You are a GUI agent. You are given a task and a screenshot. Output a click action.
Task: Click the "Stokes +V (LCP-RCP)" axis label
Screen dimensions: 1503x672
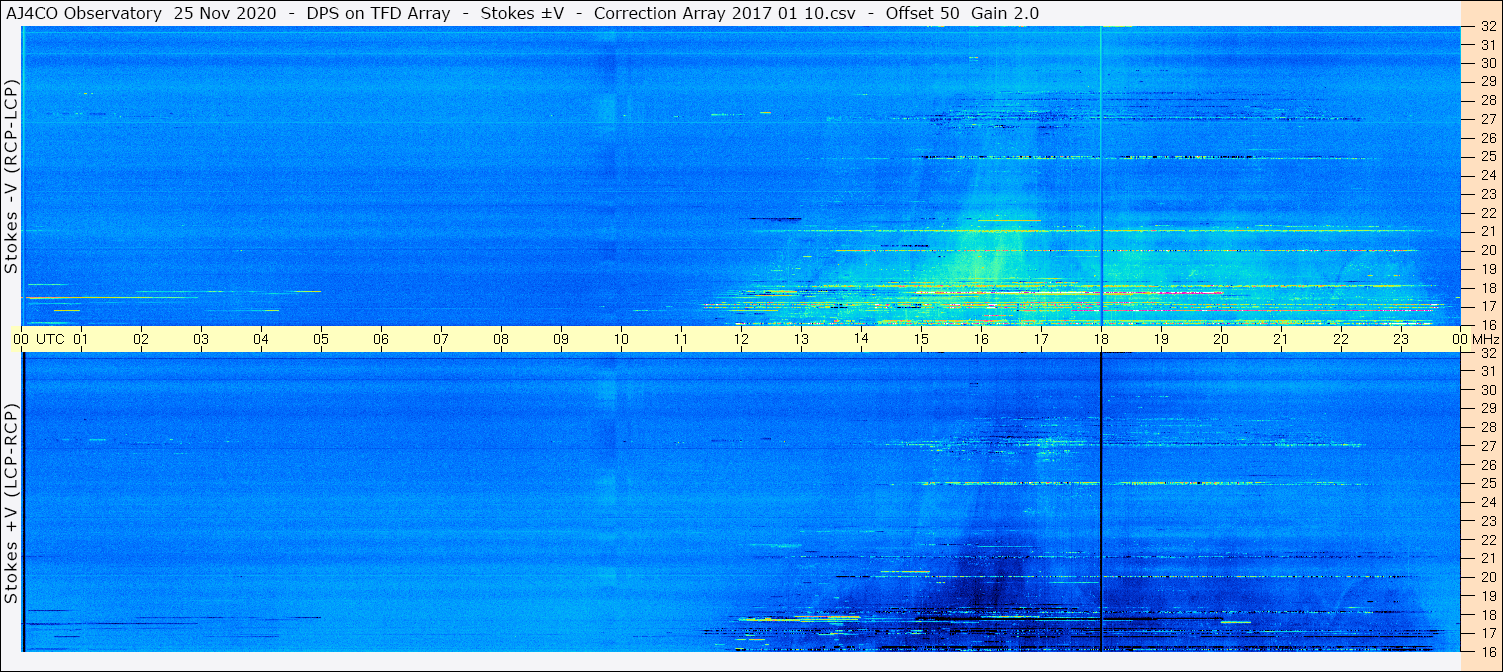click(12, 505)
